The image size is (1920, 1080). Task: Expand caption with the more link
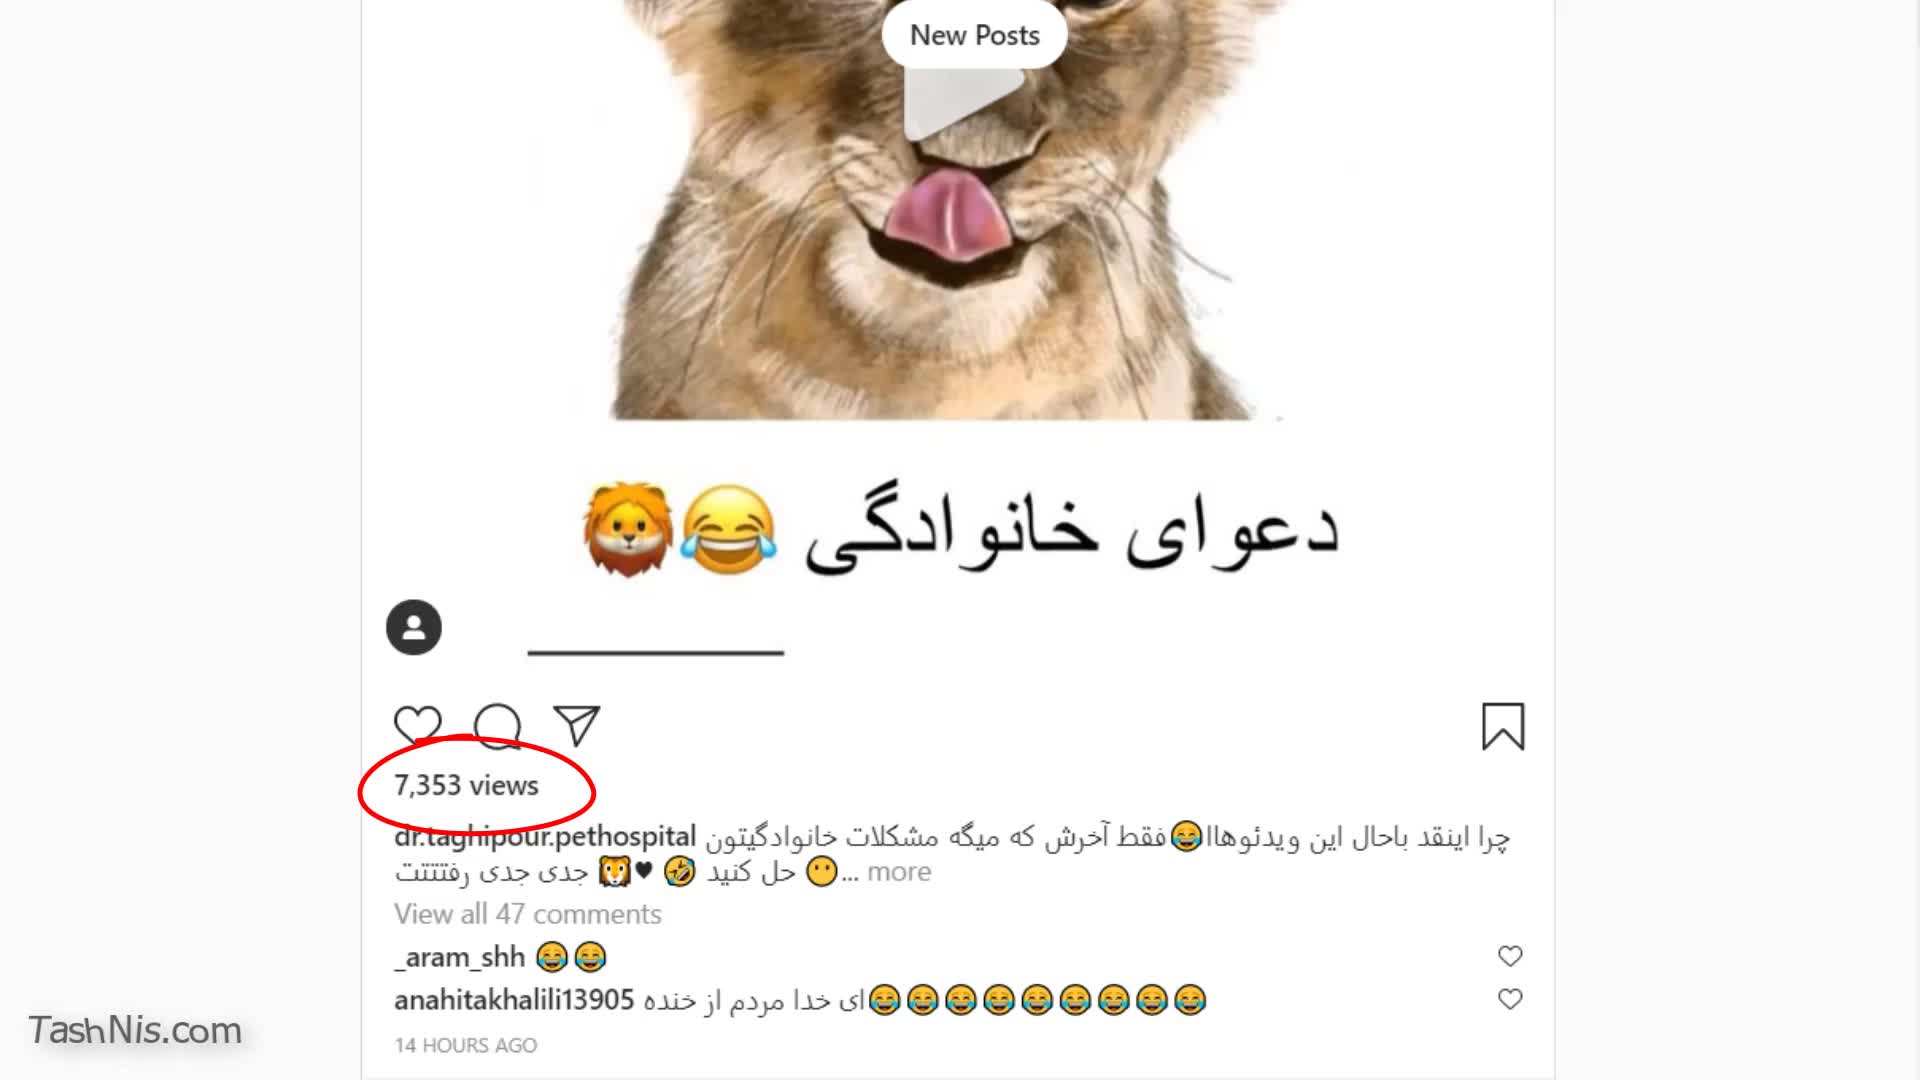[x=899, y=872]
